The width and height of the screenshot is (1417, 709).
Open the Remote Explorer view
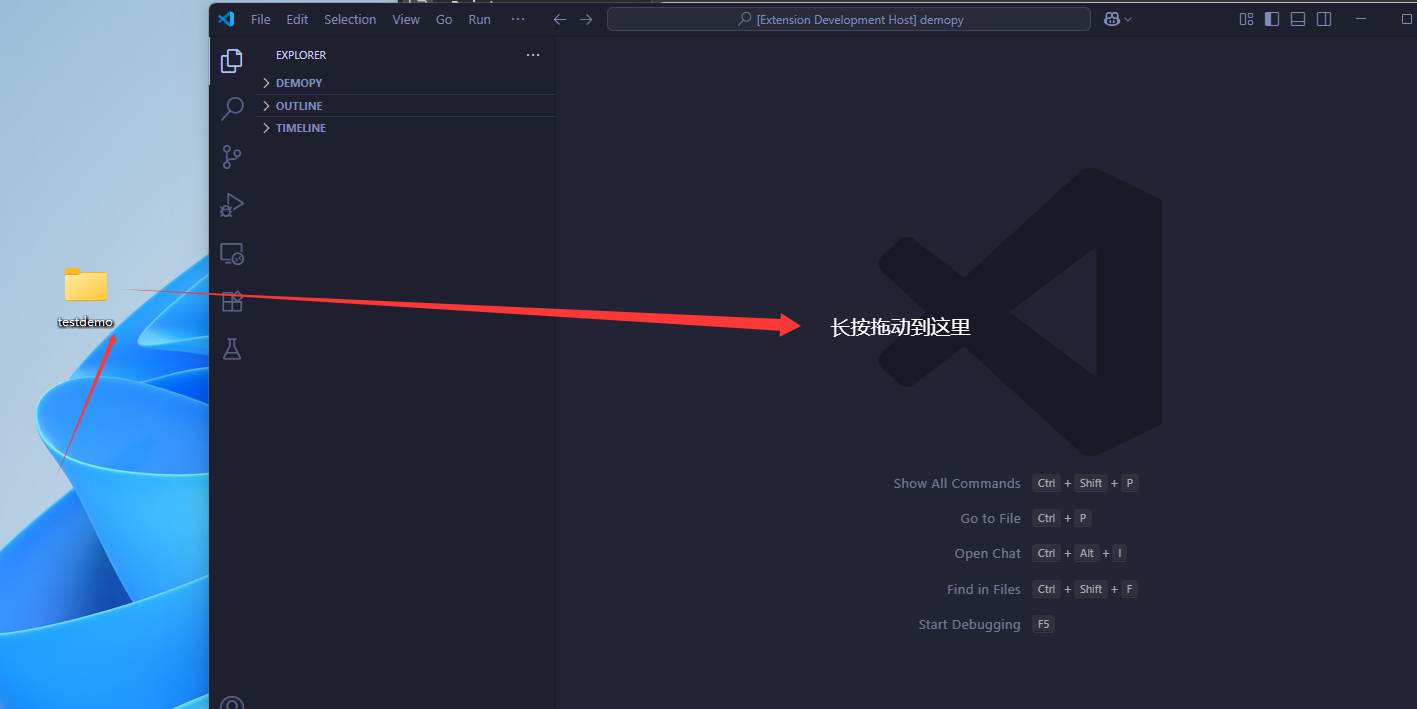point(232,254)
